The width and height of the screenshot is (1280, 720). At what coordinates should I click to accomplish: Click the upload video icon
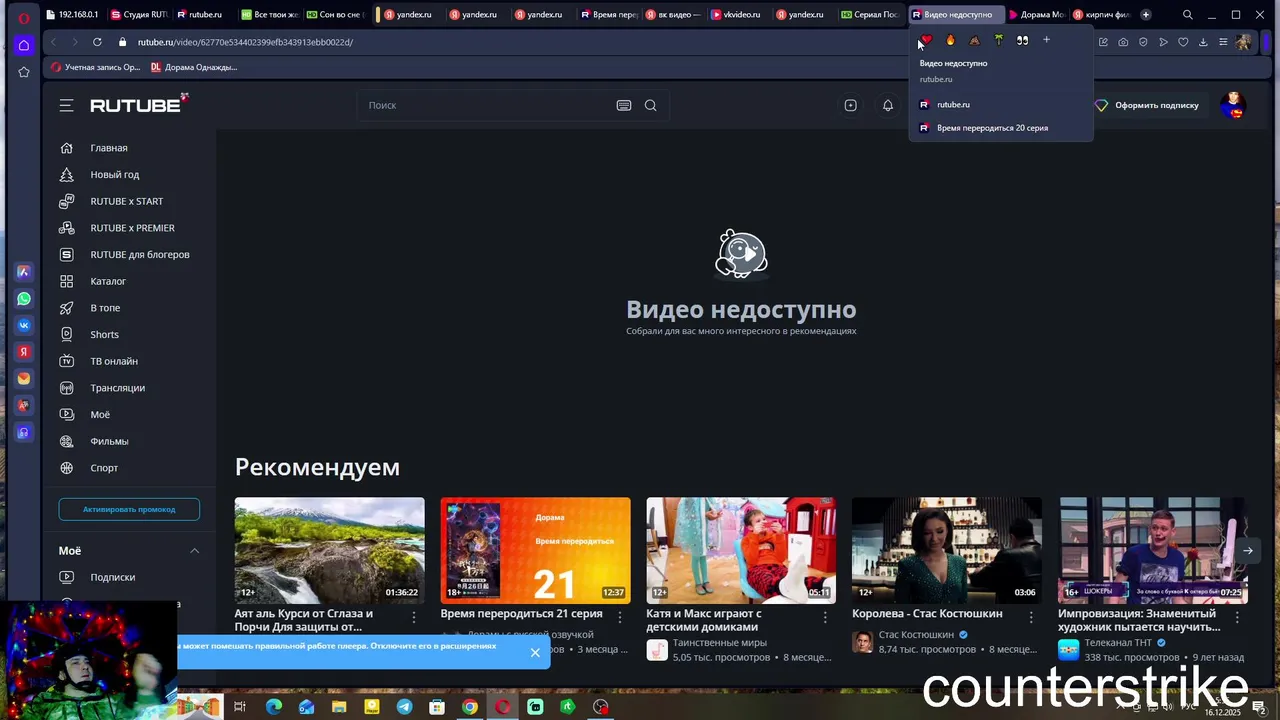(850, 105)
